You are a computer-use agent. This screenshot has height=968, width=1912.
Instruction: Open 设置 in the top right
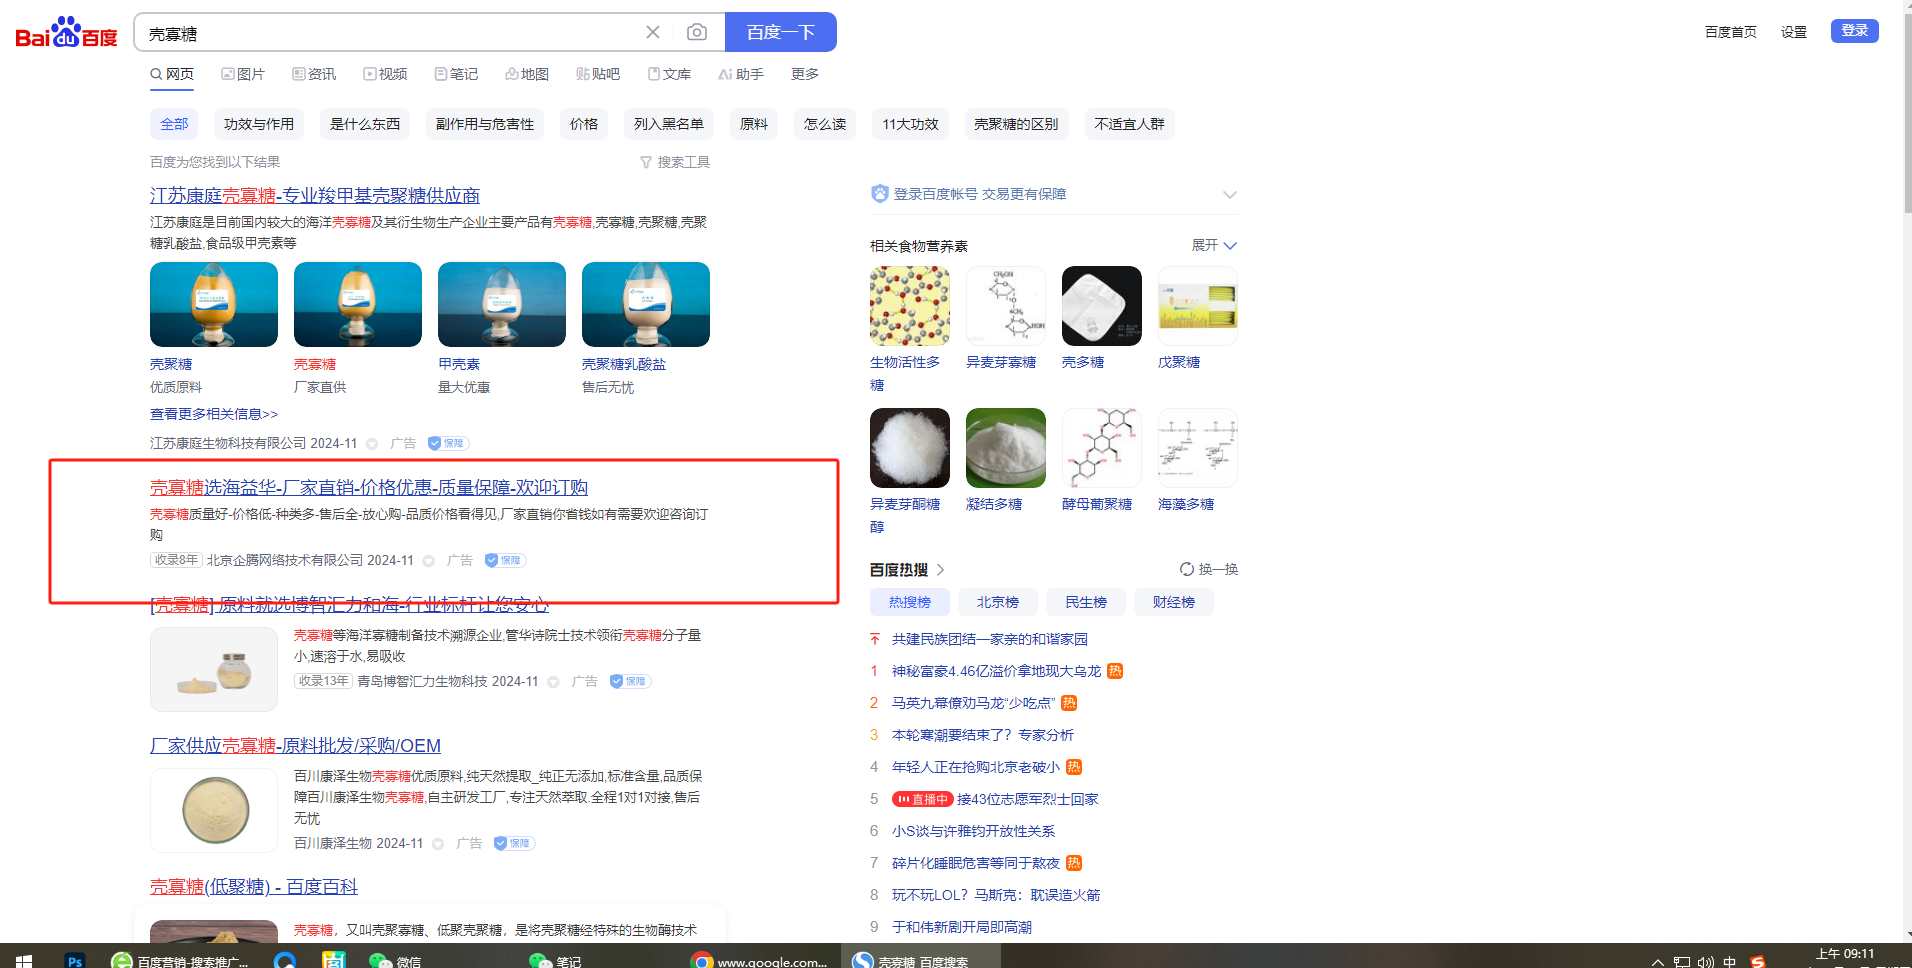click(x=1794, y=32)
